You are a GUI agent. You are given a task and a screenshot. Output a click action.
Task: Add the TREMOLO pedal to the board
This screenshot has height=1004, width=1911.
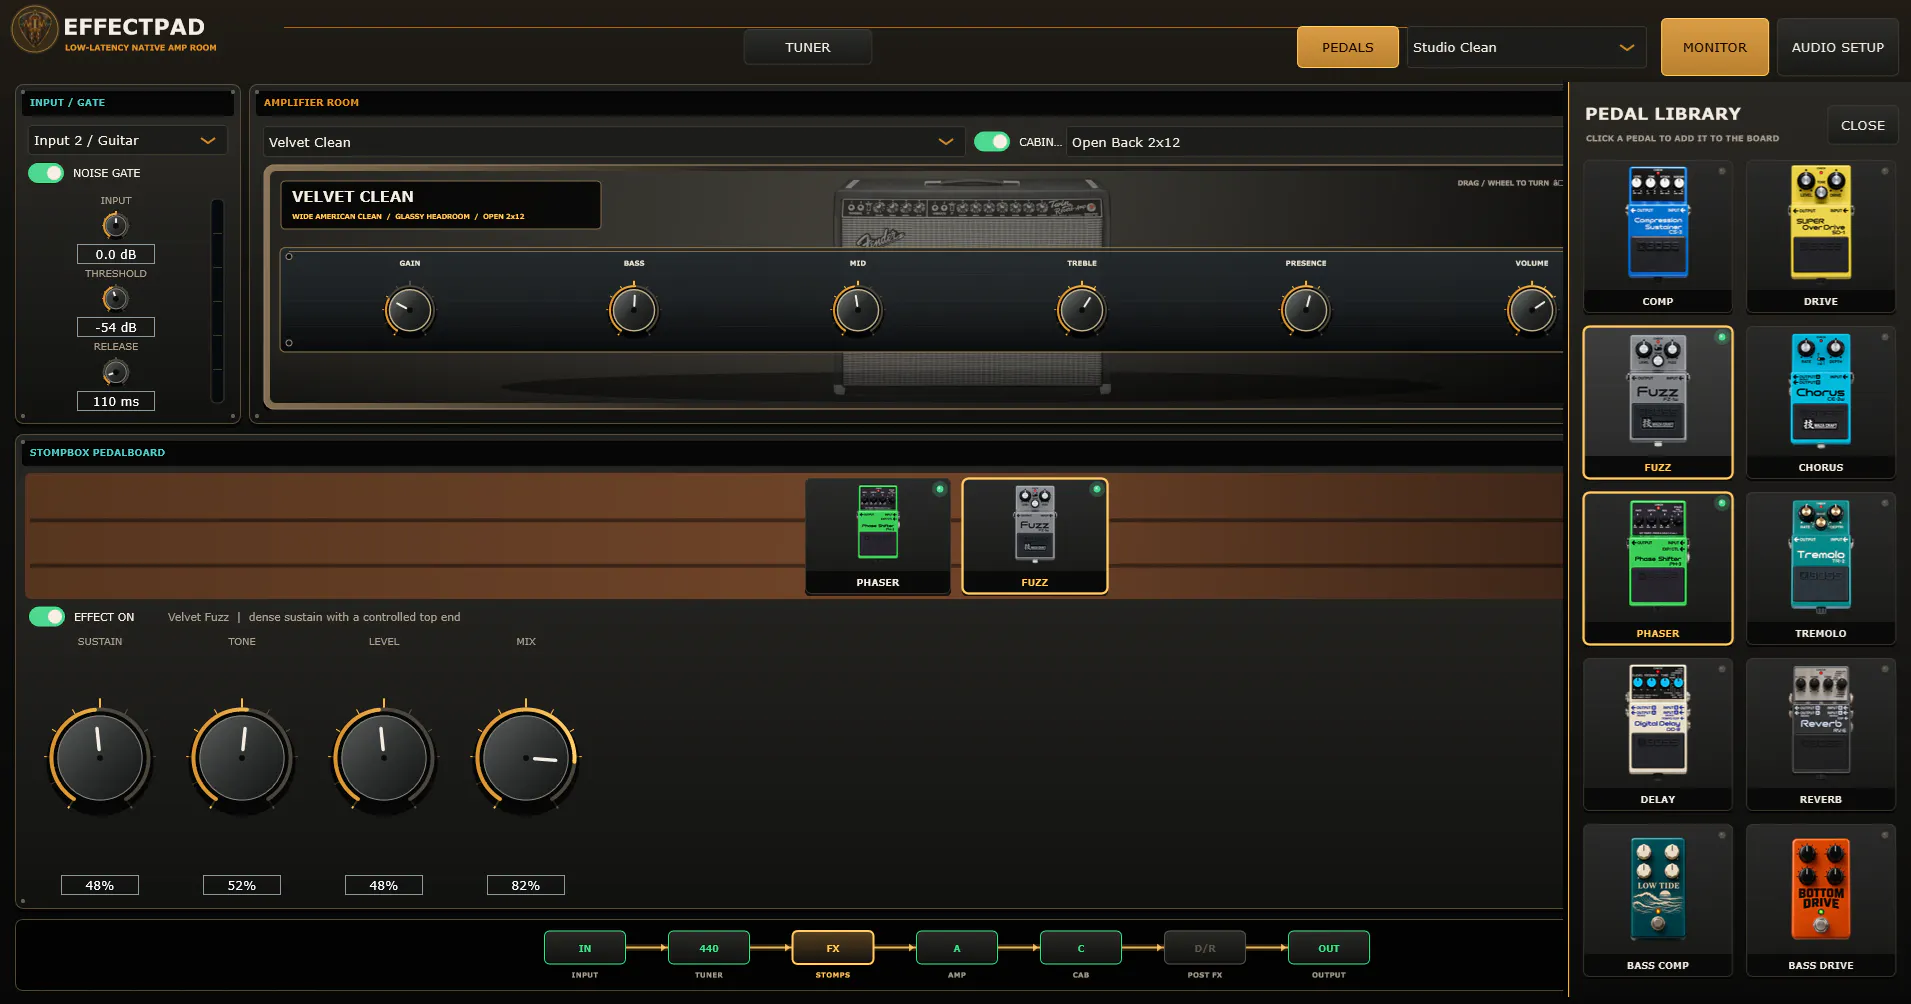[1820, 568]
